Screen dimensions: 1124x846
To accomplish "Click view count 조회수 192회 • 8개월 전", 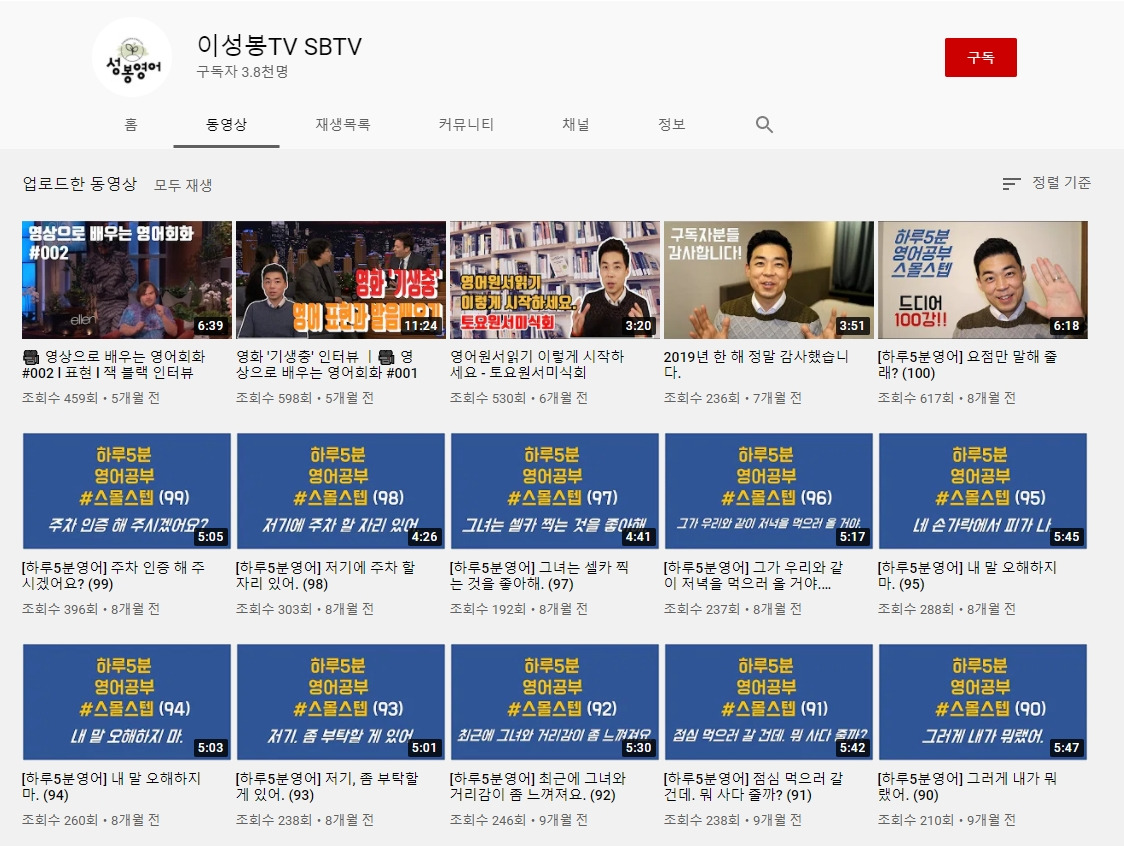I will tap(519, 609).
